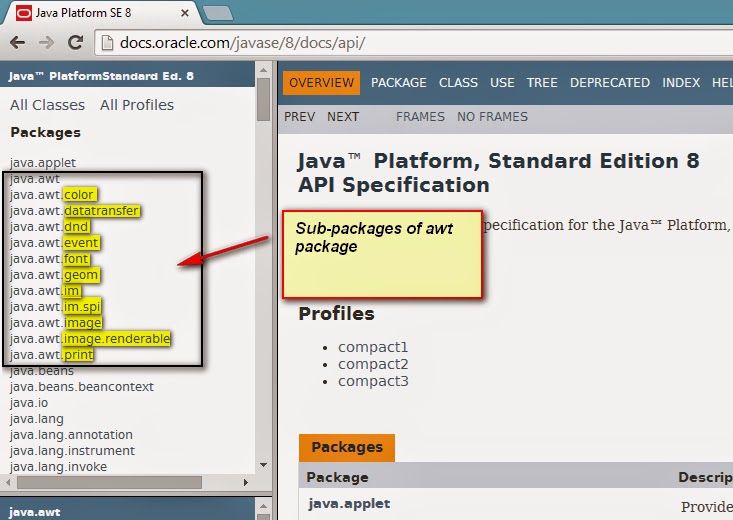
Task: Open the java.lang.annotation package
Action: tap(71, 435)
